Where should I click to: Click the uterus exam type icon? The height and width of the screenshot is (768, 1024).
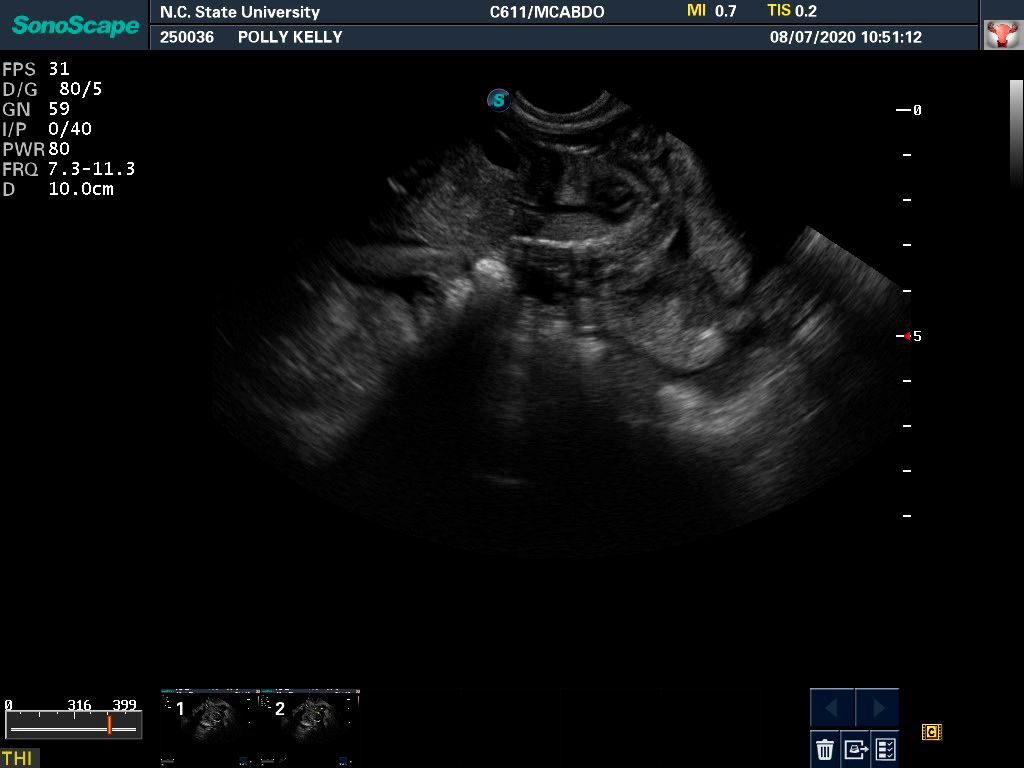tap(998, 36)
